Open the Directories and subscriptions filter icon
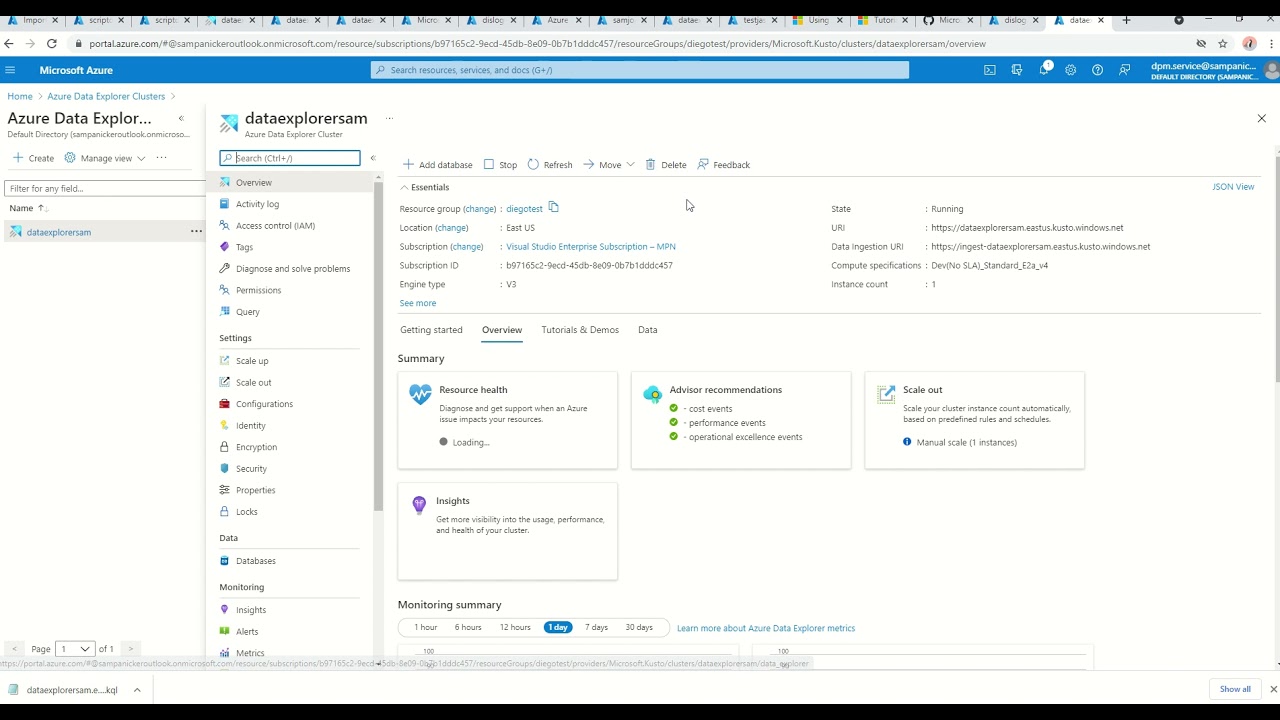Screen dimensions: 1280x720 (x=1017, y=70)
